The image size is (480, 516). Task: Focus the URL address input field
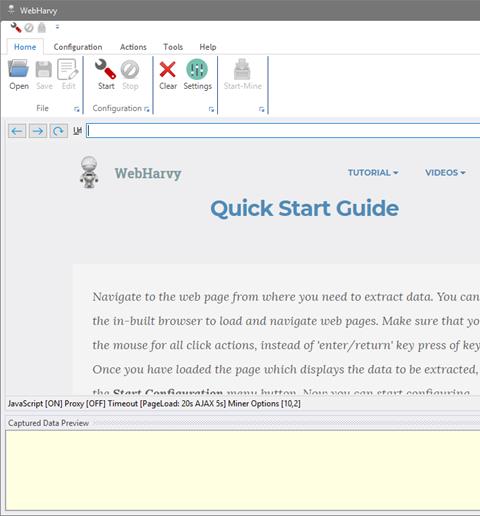283,131
